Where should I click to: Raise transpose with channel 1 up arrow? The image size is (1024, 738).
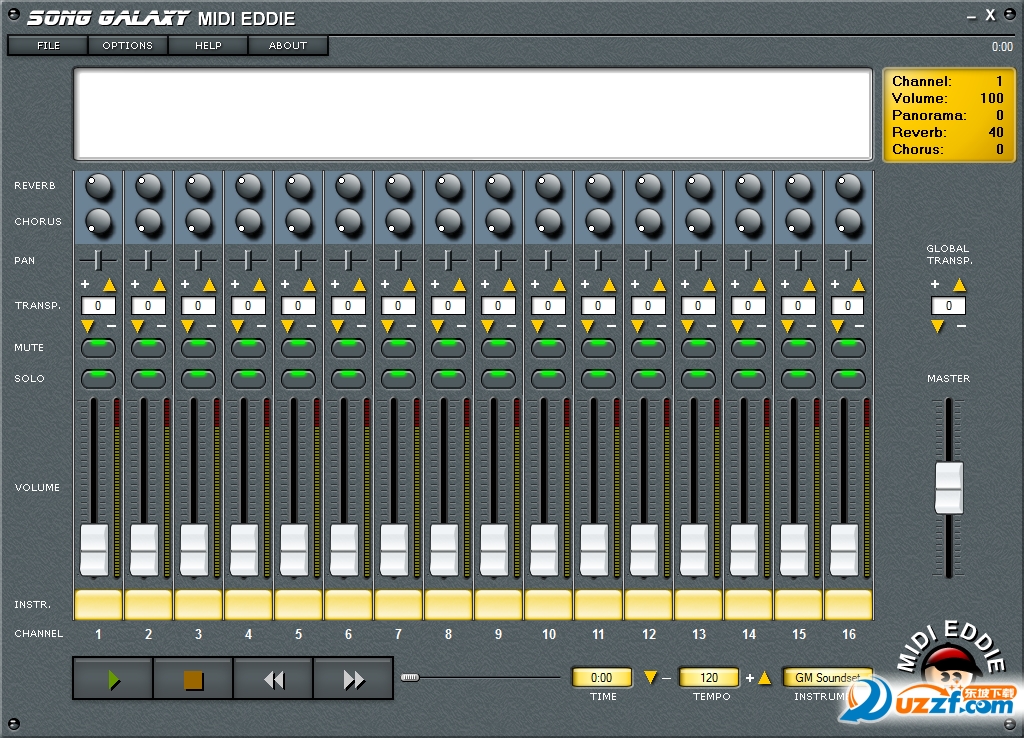(109, 285)
